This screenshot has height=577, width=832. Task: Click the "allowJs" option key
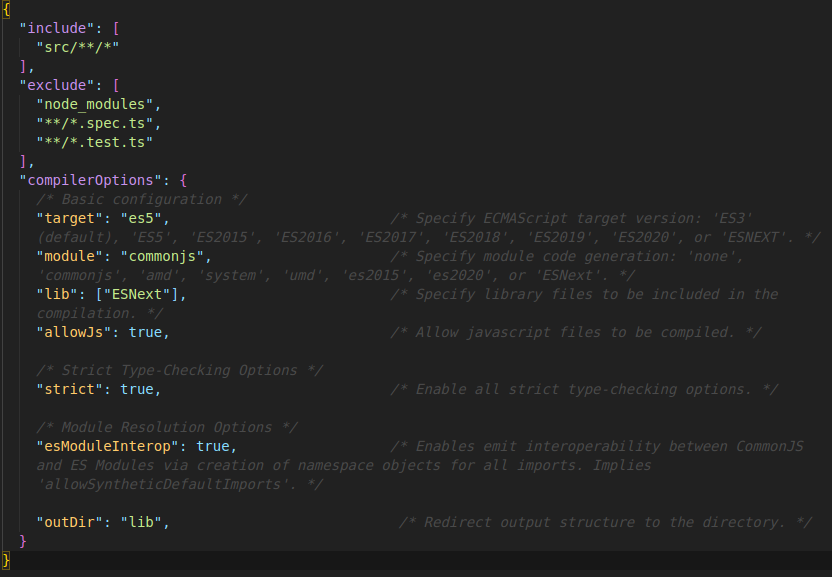tap(73, 332)
